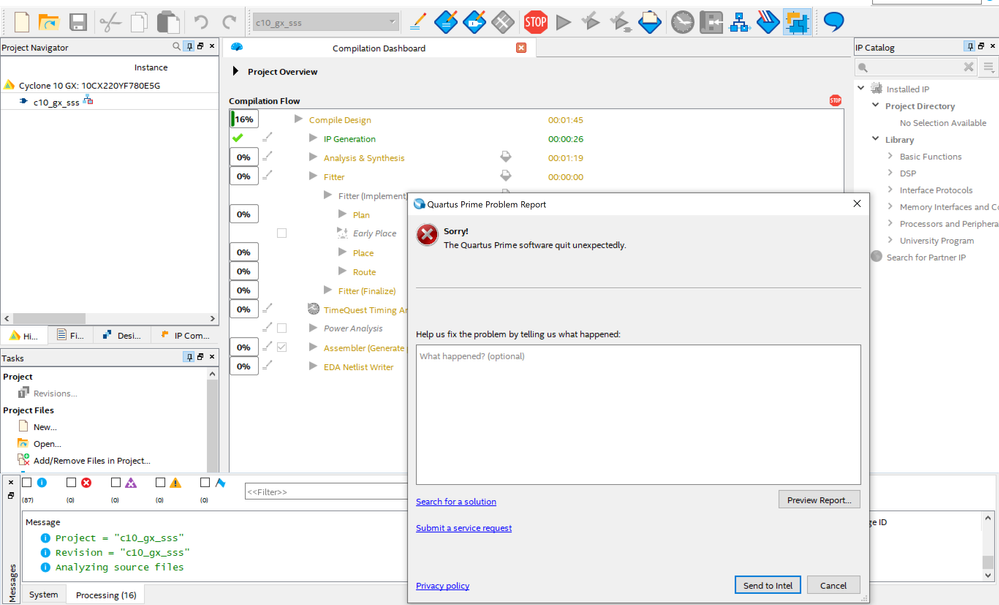Viewport: 999px width, 605px height.
Task: Open the Chip Planner toolbar icon
Action: coord(503,22)
